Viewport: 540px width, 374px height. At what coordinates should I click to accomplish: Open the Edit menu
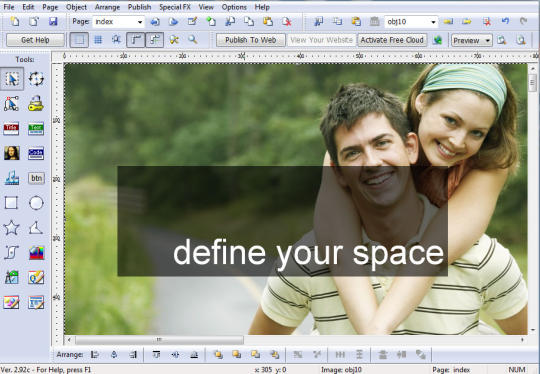(28, 7)
